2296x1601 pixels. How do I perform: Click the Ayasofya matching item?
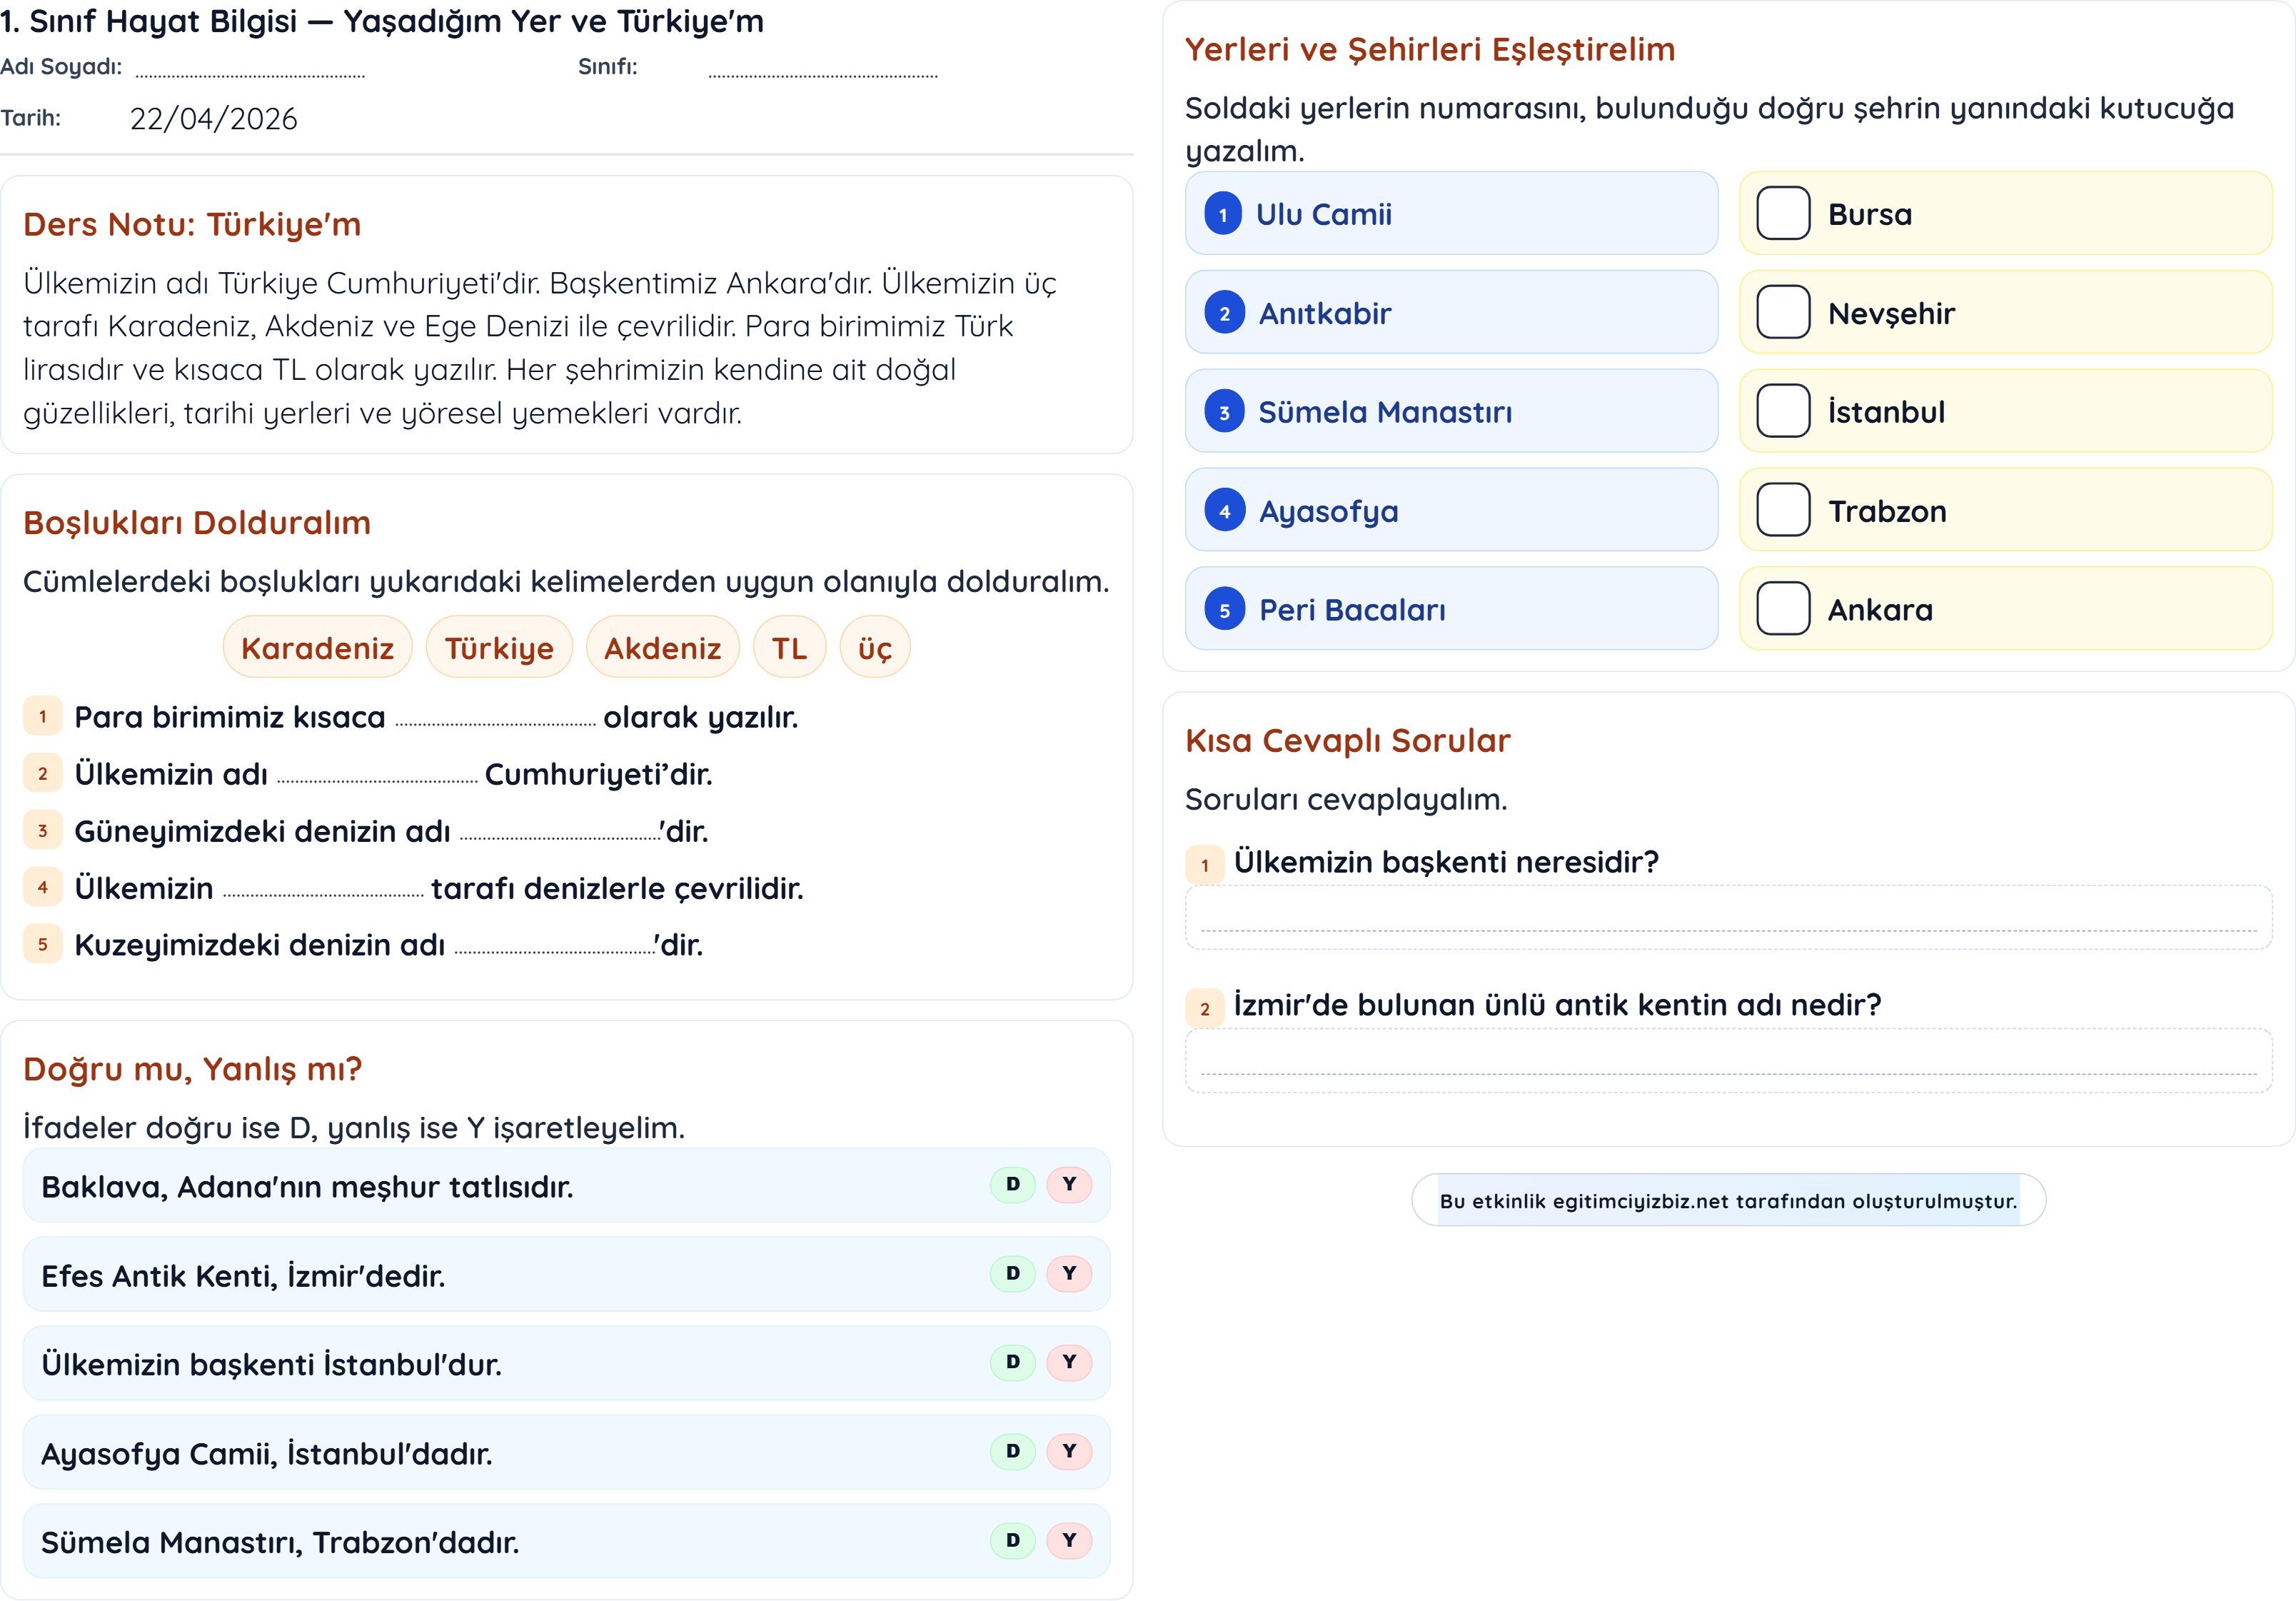coord(1450,510)
